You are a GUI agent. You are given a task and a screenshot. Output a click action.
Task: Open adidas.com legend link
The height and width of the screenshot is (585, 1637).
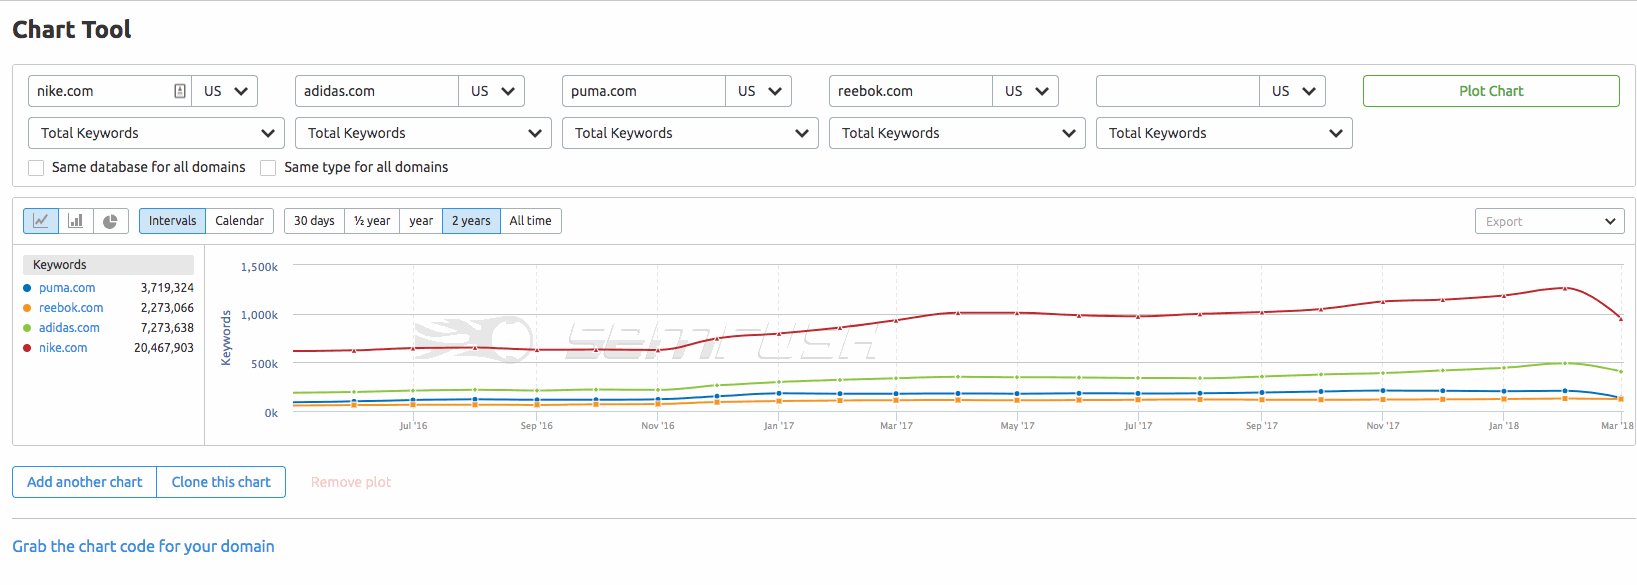[x=69, y=328]
